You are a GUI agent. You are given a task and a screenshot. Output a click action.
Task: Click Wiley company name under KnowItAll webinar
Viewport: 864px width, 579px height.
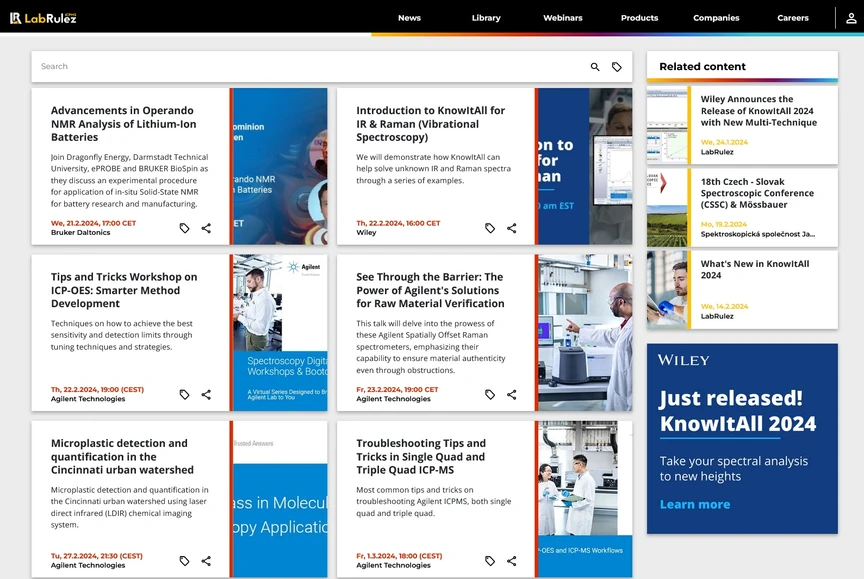[x=366, y=232]
